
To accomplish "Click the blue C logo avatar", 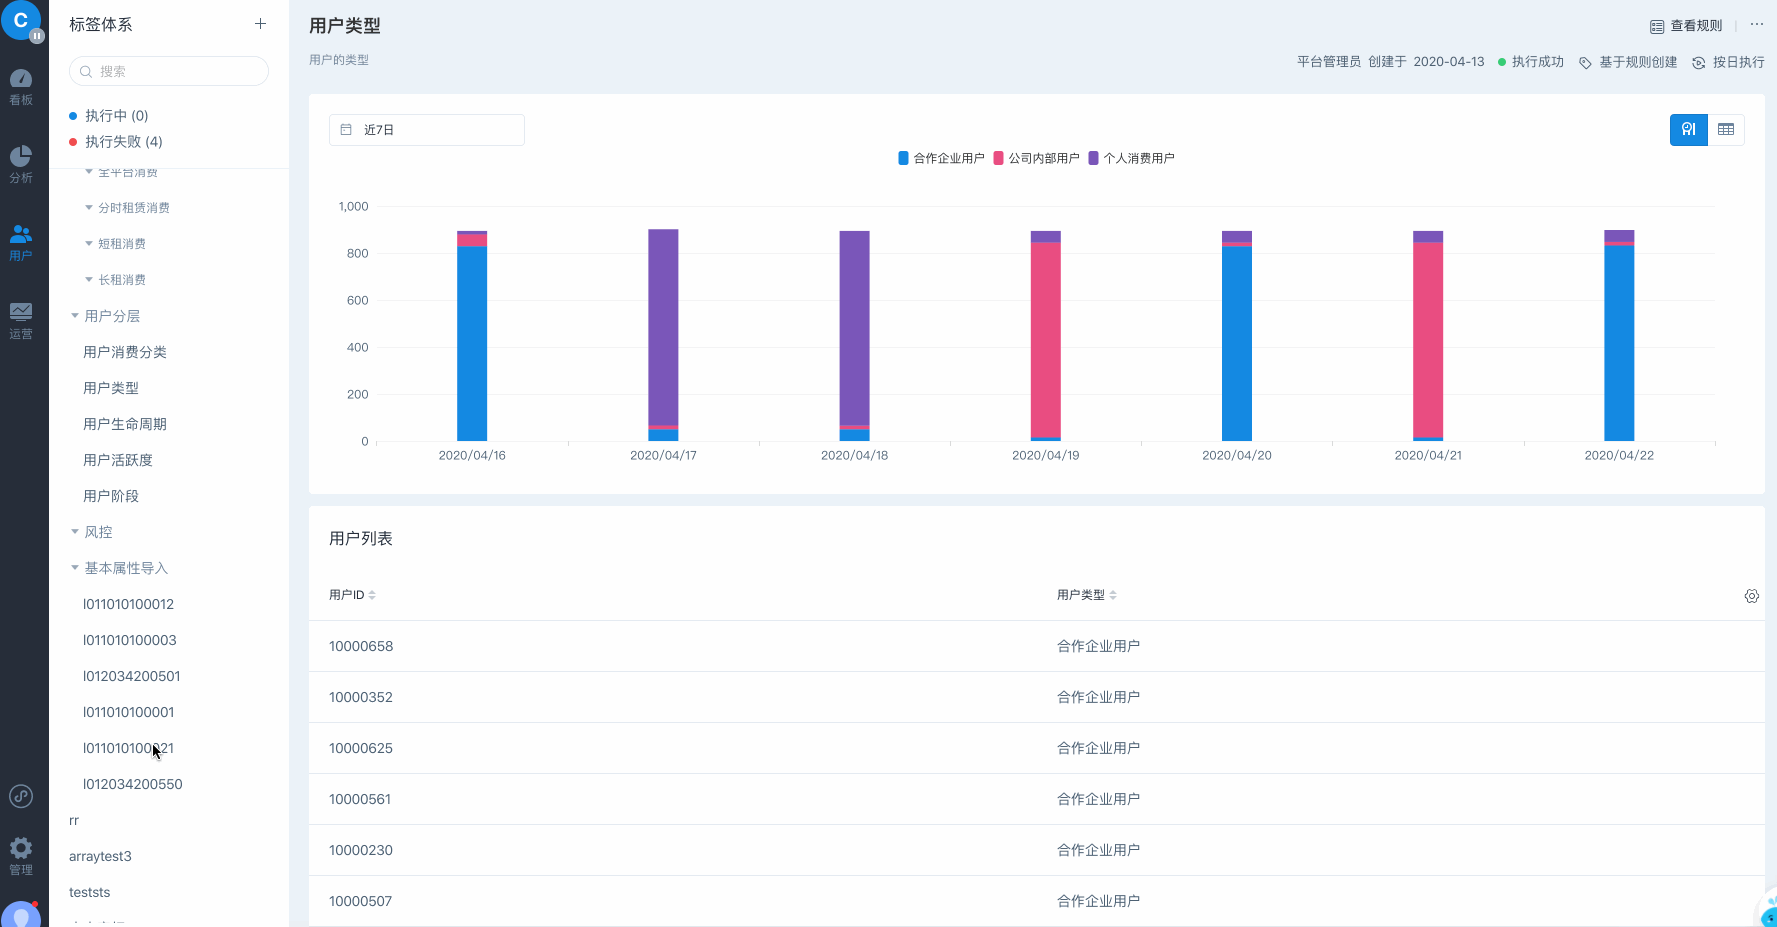I will coord(20,20).
